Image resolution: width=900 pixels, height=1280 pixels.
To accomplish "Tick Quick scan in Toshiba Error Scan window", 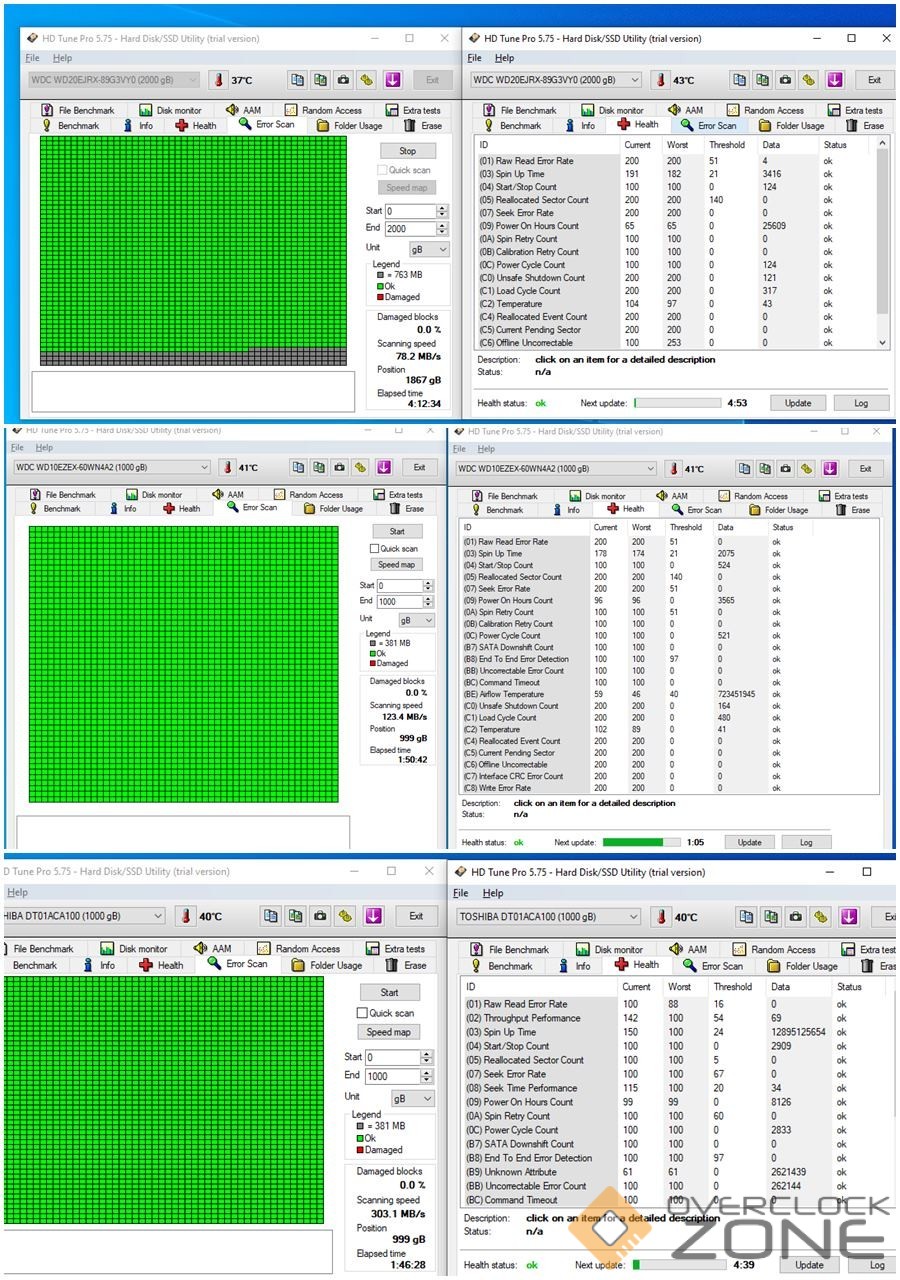I will 362,1013.
